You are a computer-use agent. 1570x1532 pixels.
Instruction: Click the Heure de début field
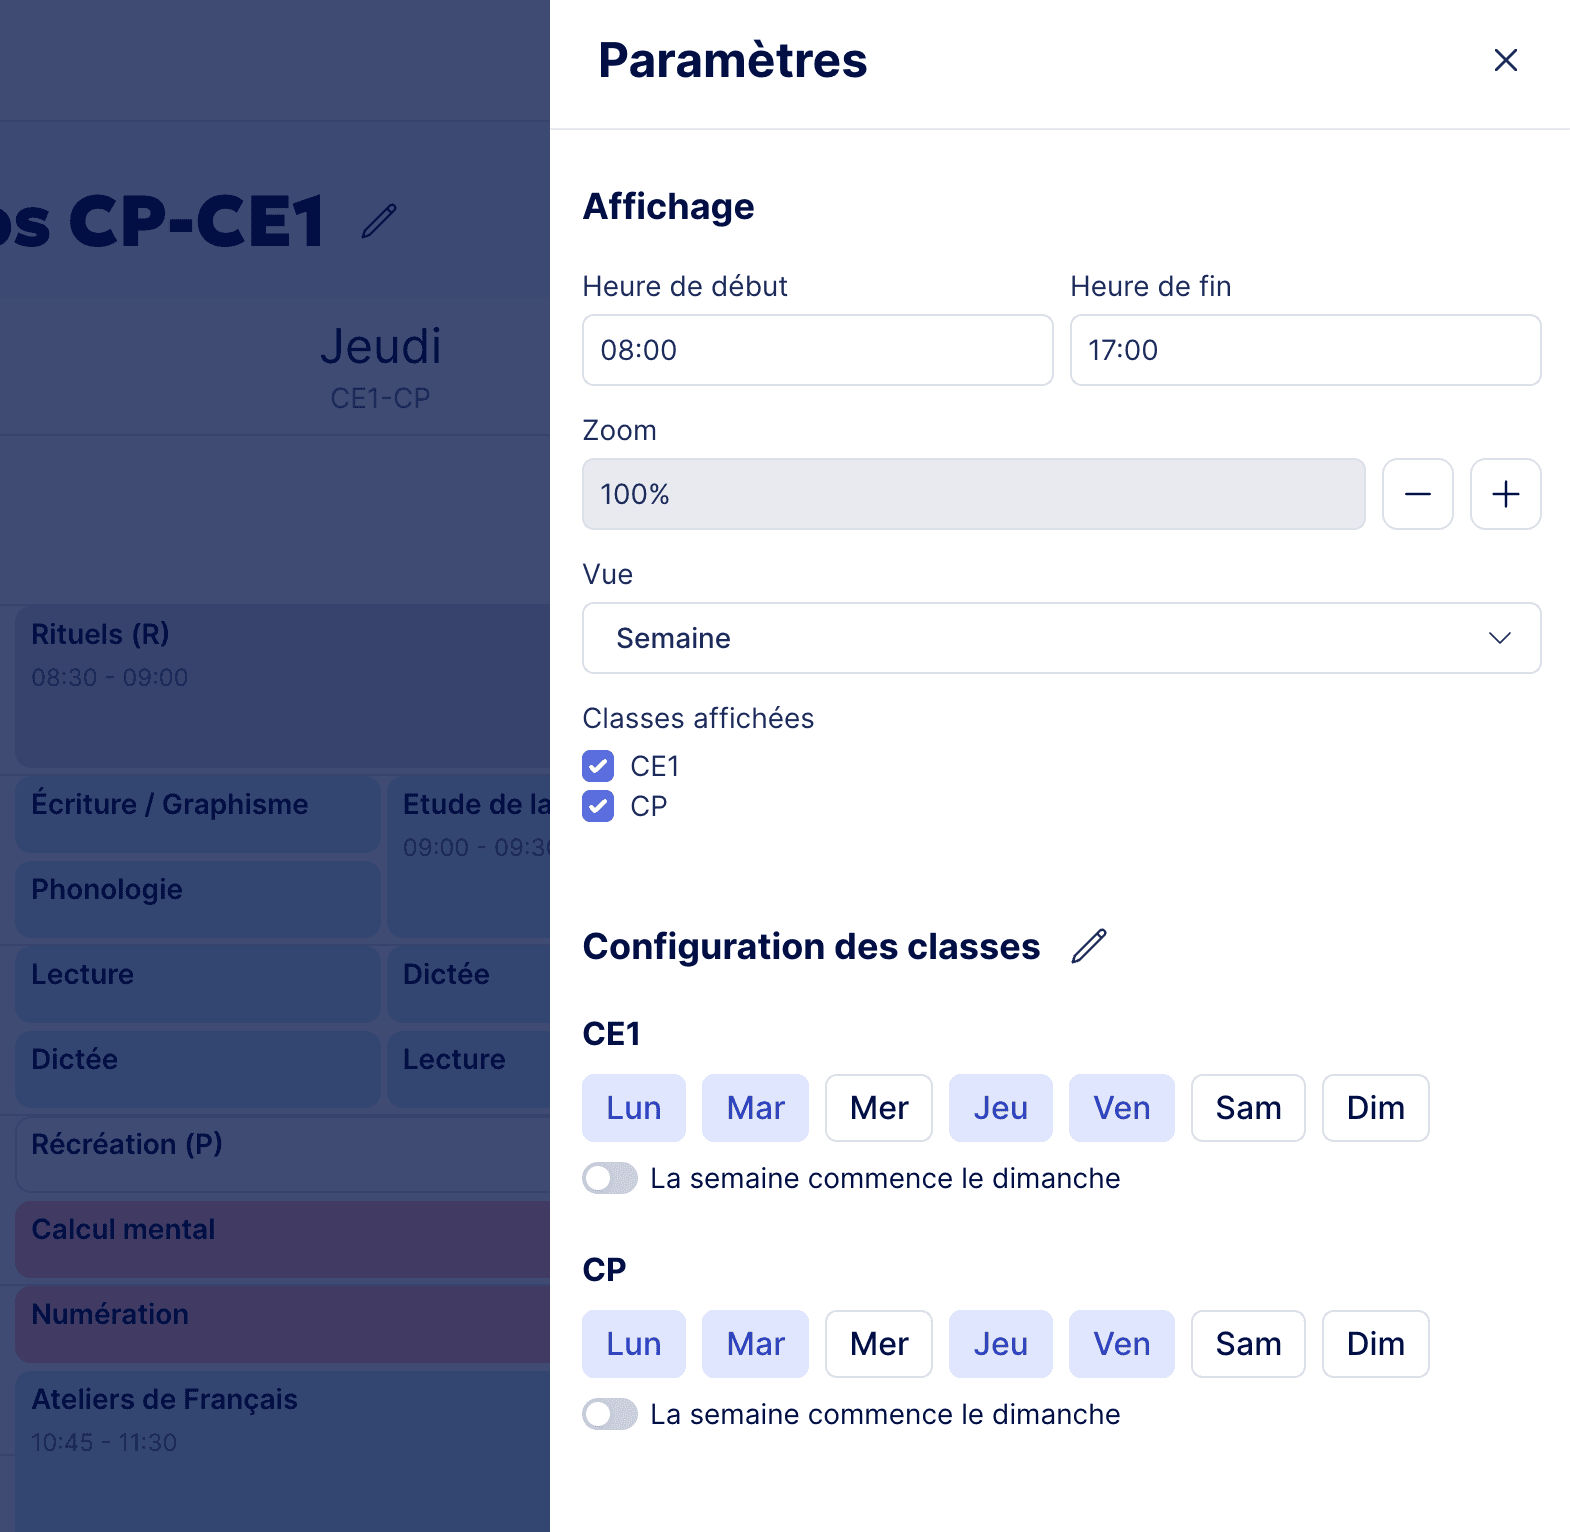(817, 350)
